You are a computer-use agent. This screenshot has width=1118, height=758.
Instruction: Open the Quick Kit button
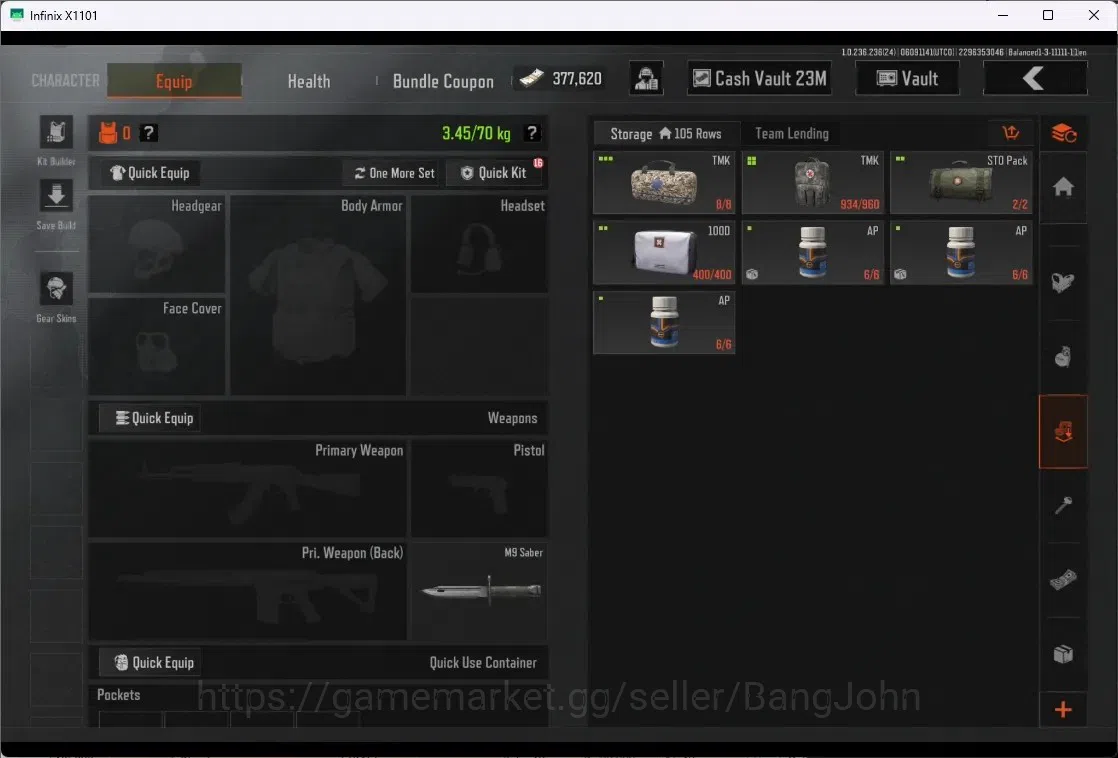[x=493, y=173]
